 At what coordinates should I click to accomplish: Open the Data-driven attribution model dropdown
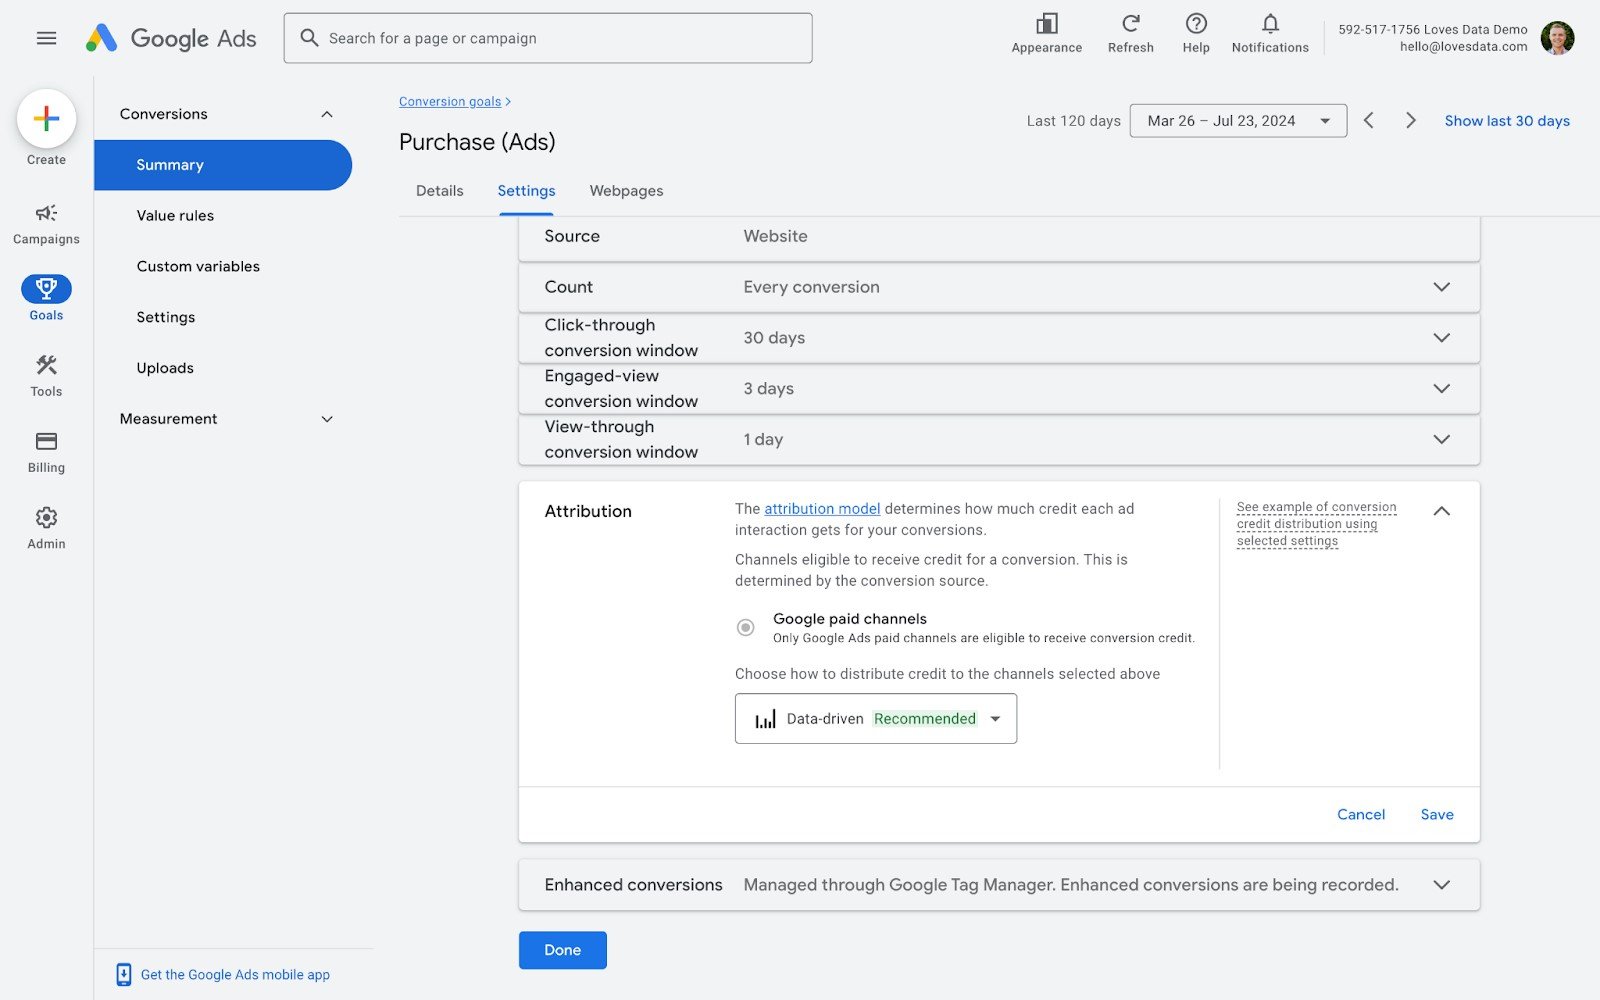coord(875,719)
